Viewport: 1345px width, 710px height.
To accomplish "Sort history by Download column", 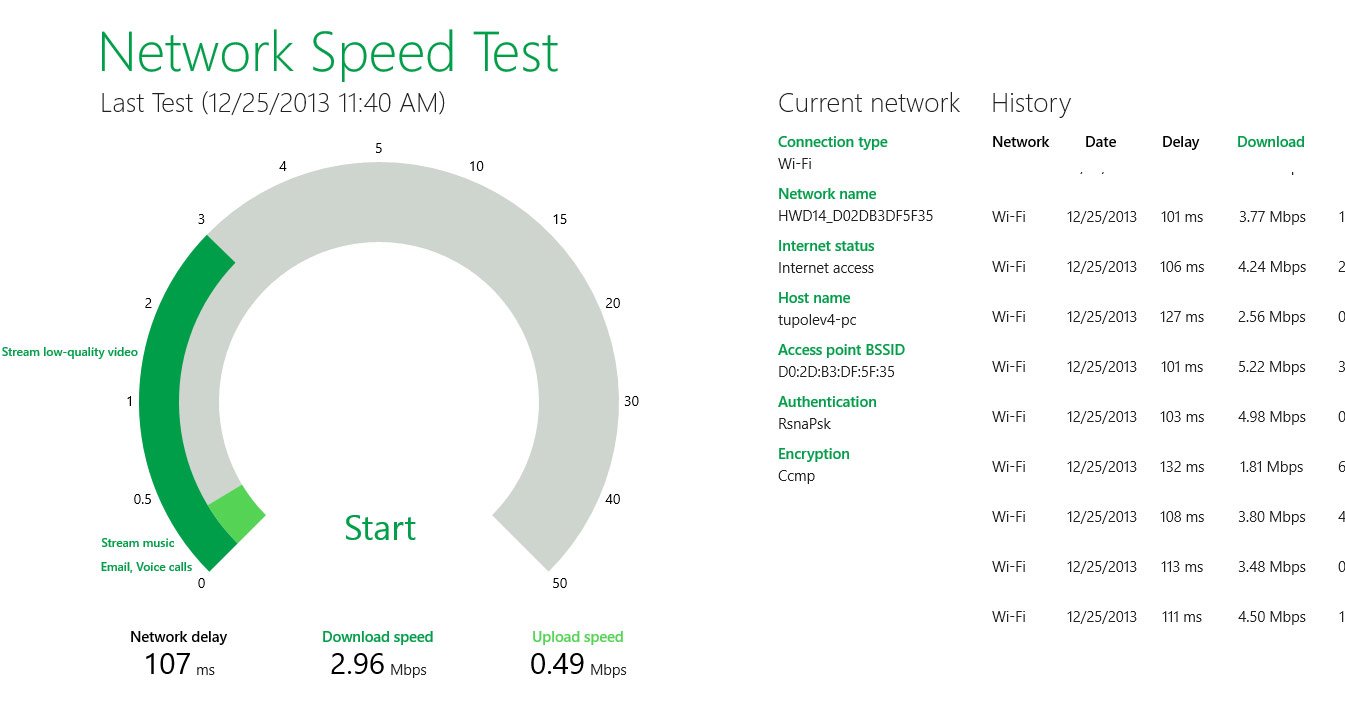I will tap(1271, 142).
